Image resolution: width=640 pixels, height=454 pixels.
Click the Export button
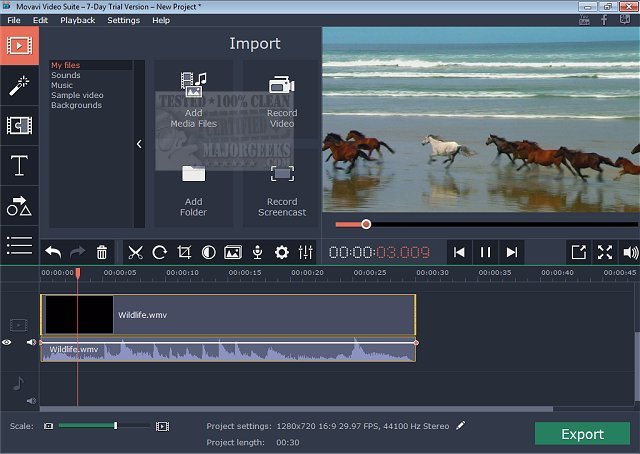click(x=582, y=434)
